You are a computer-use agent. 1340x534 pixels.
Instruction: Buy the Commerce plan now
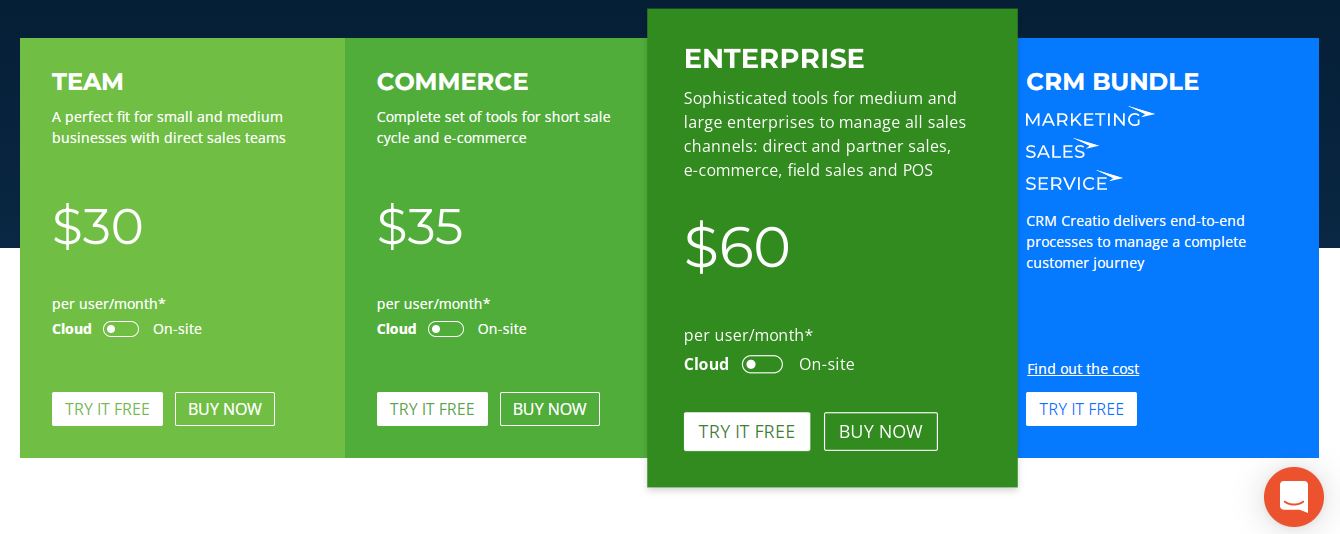[x=550, y=409]
